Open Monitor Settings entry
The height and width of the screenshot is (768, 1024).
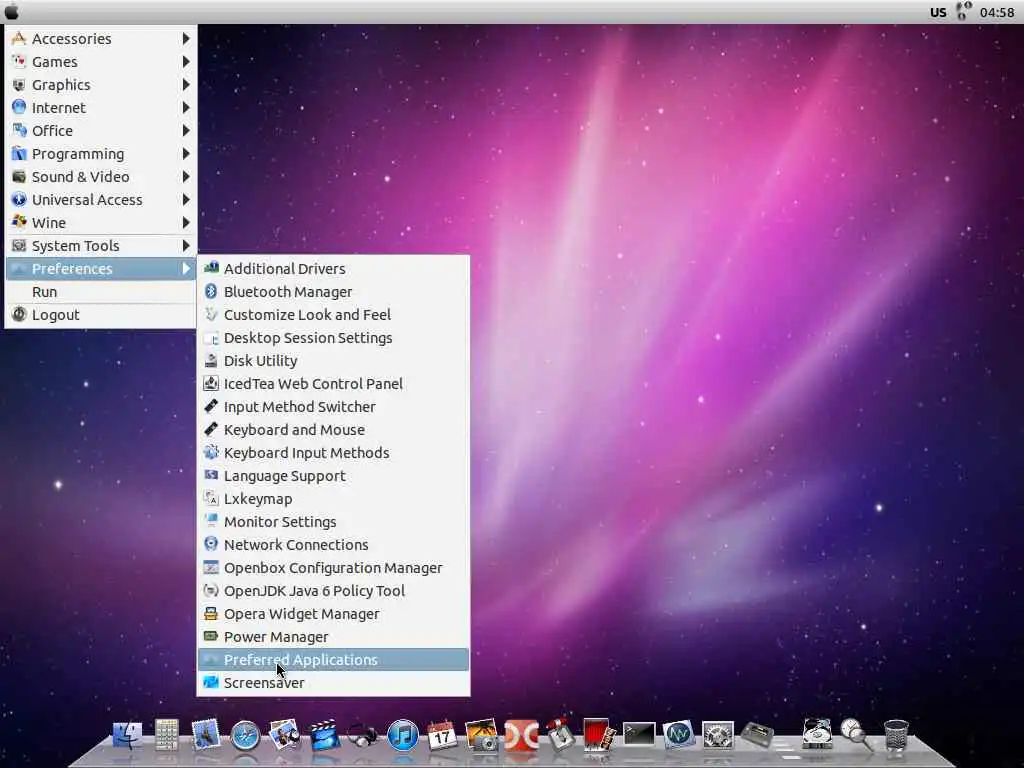333,522
